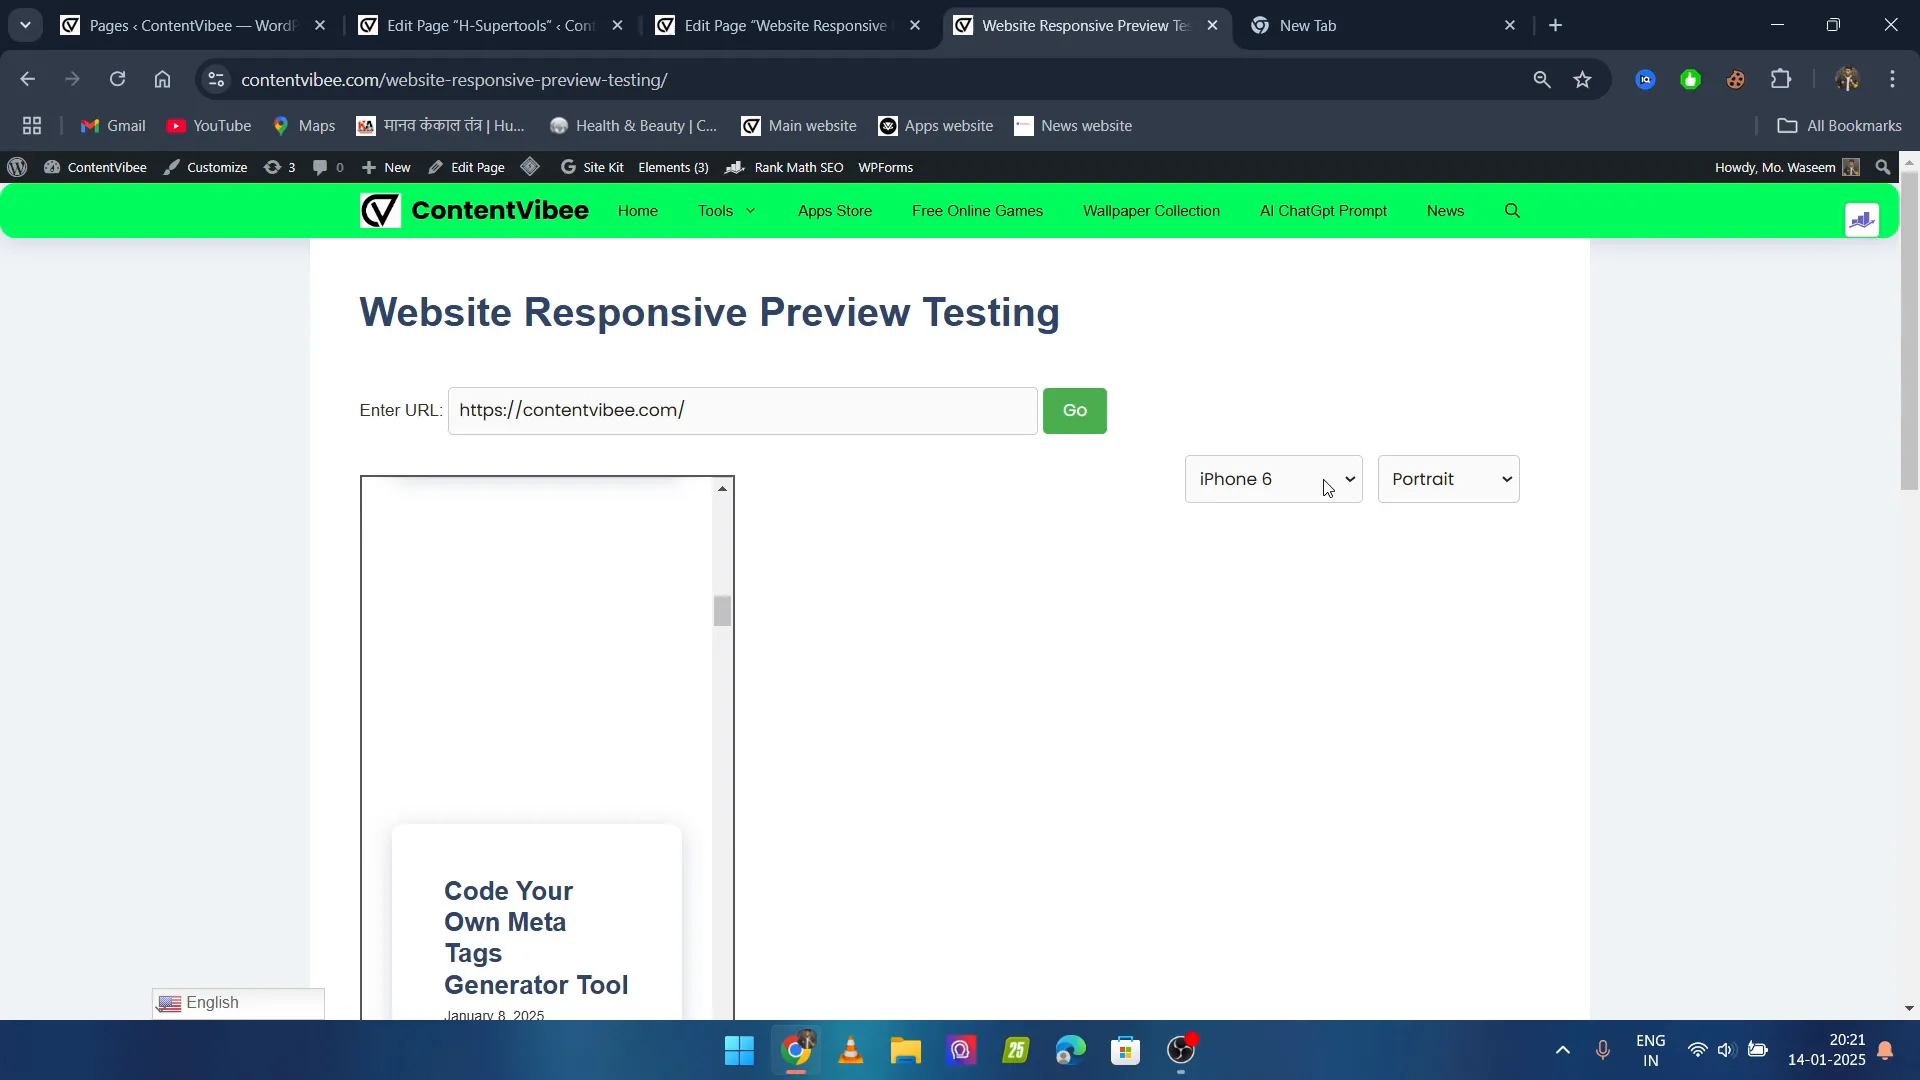Viewport: 1920px width, 1080px height.
Task: Expand the Tools menu in site header
Action: coord(727,211)
